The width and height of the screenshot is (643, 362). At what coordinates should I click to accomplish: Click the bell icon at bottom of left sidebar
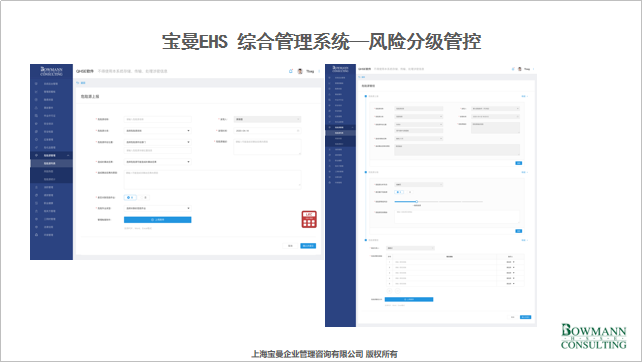36,235
